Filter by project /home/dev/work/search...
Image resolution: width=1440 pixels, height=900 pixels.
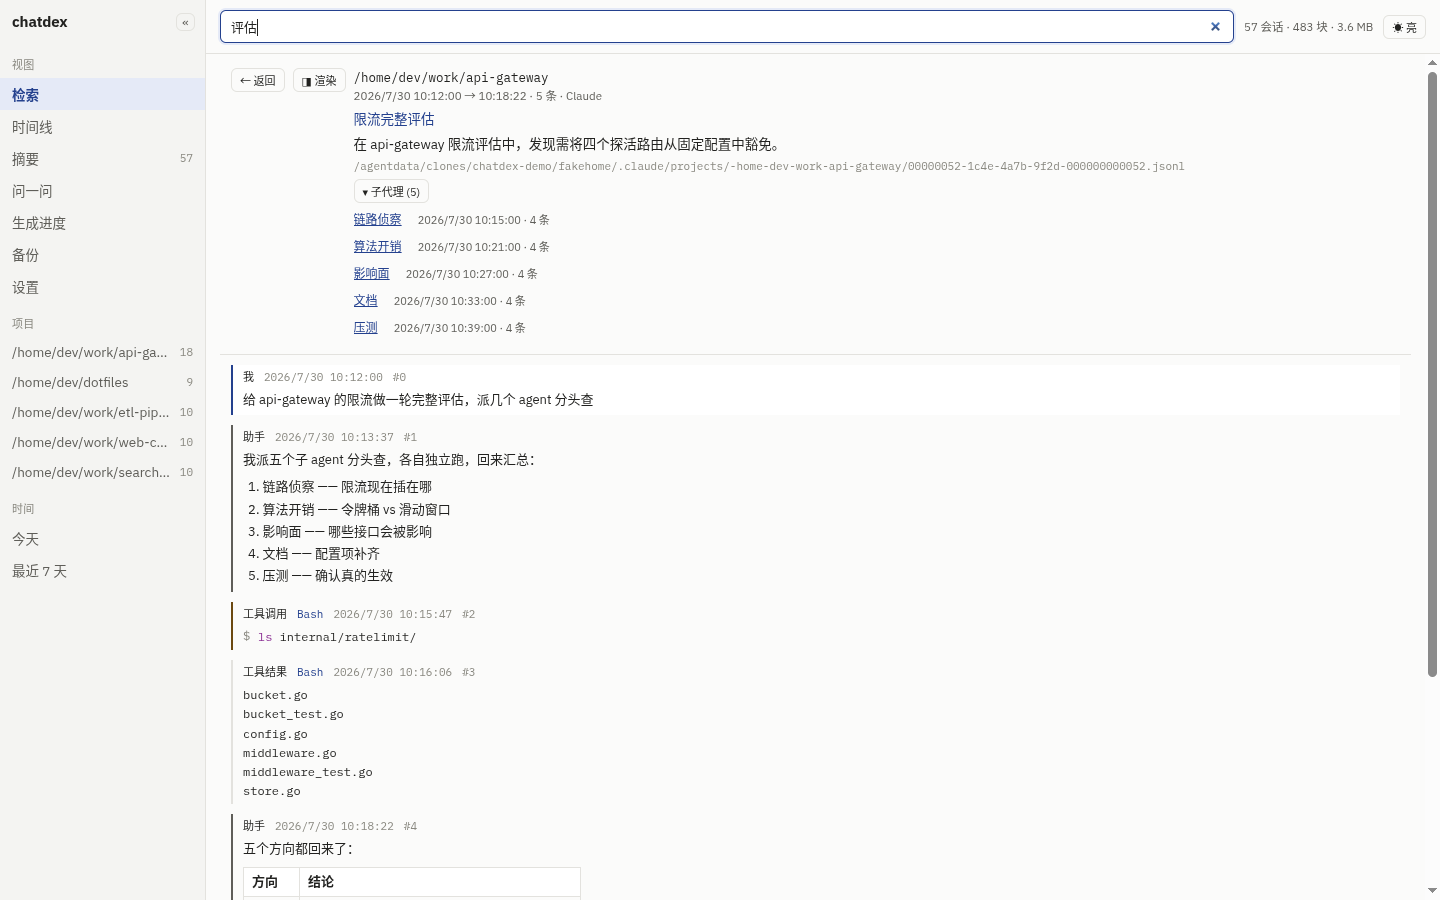click(102, 472)
